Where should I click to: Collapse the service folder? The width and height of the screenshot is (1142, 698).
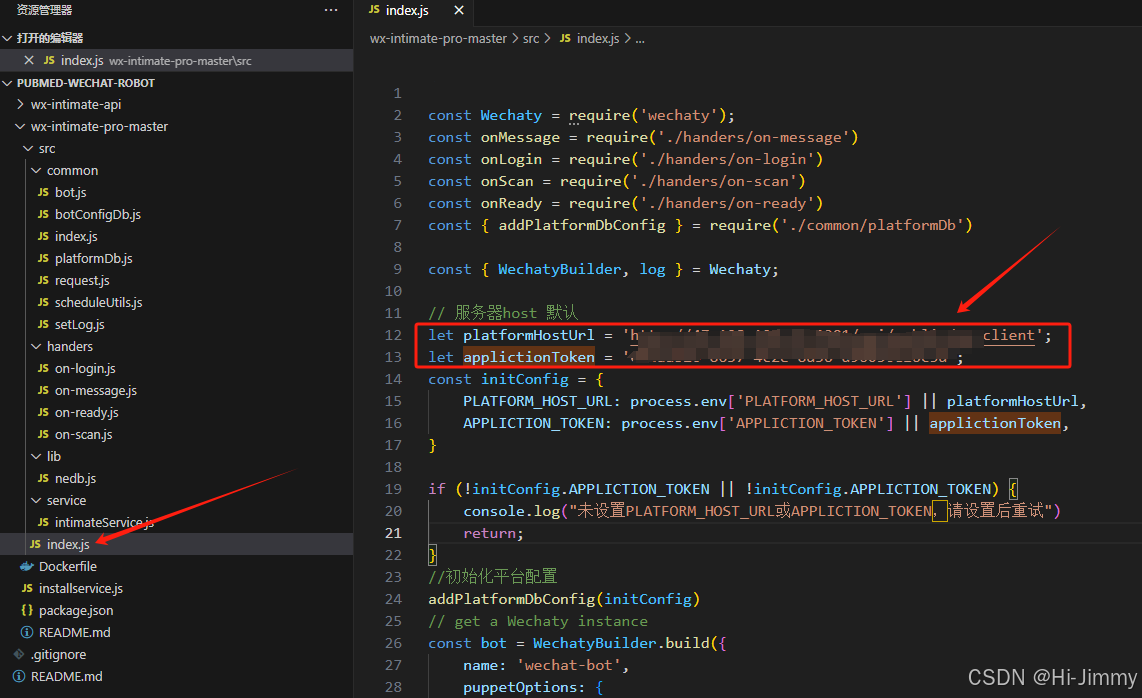click(66, 501)
